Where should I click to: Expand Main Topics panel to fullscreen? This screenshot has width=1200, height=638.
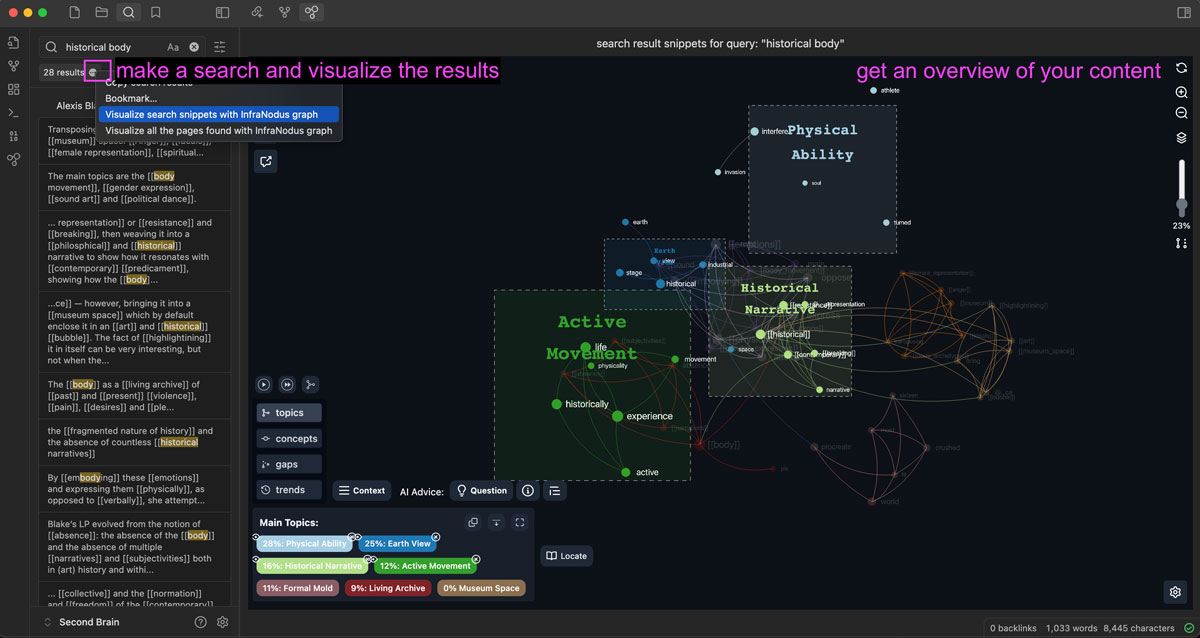(520, 522)
